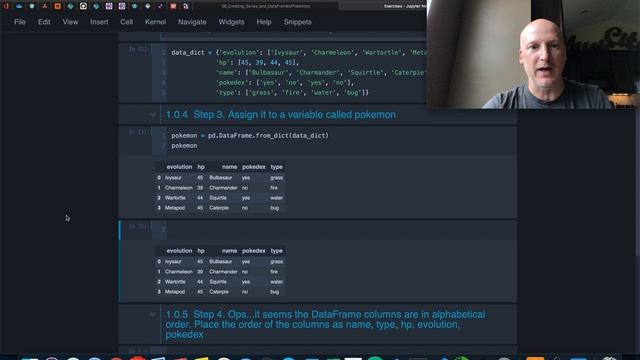
Task: Click 'grass' cell in first output table
Action: click(276, 178)
